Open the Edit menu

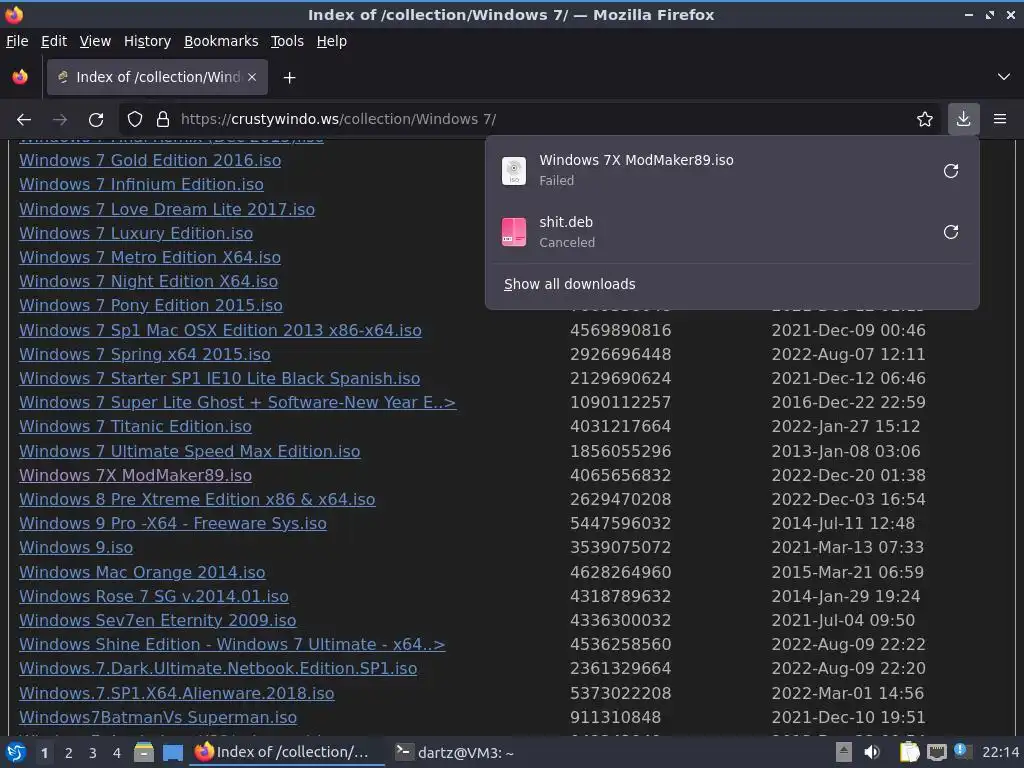[x=54, y=41]
